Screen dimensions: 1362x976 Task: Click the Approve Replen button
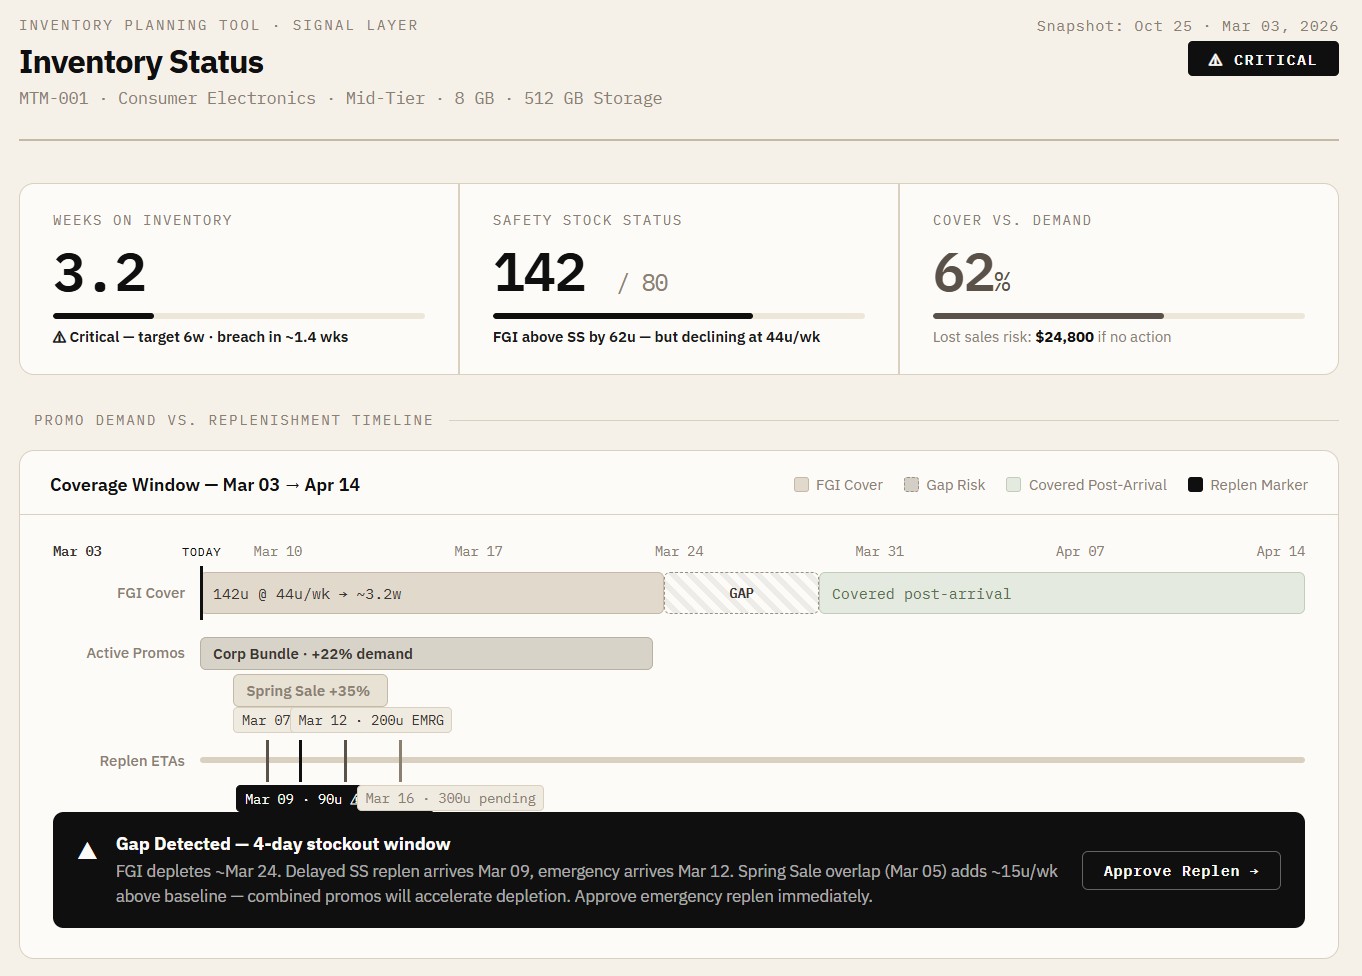(x=1181, y=871)
